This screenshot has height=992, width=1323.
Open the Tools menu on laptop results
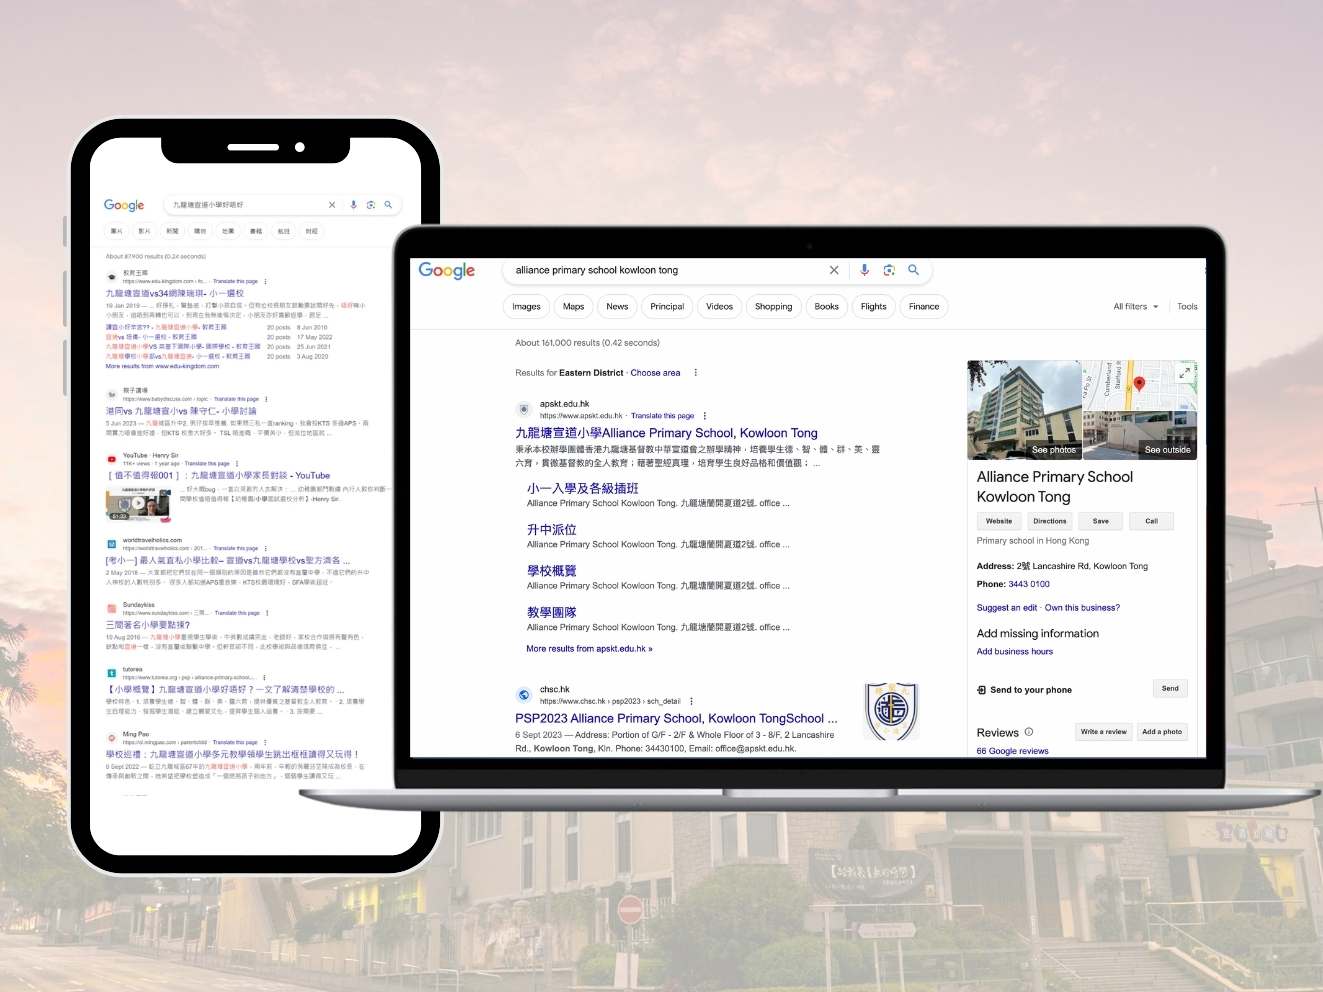(1187, 307)
